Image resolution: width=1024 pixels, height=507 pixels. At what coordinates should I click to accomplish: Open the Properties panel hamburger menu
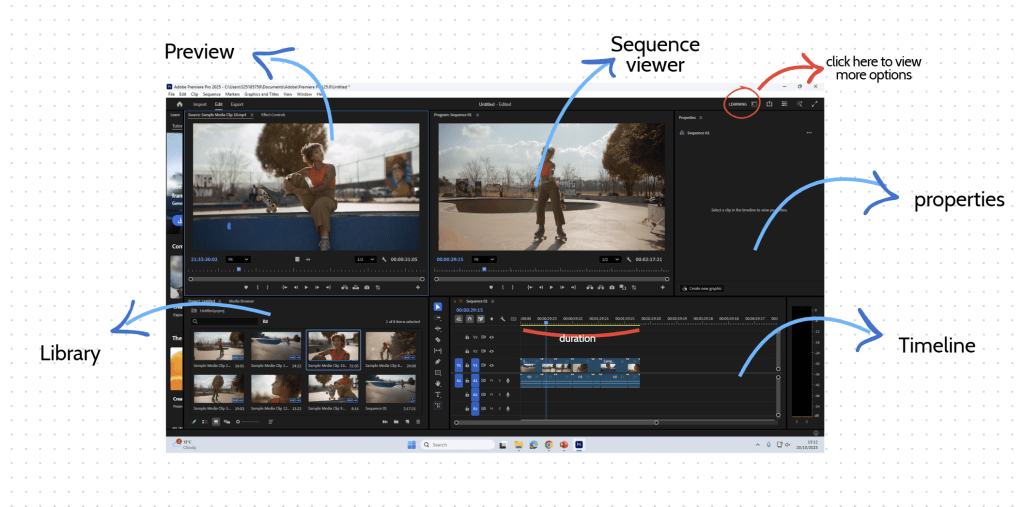point(700,117)
